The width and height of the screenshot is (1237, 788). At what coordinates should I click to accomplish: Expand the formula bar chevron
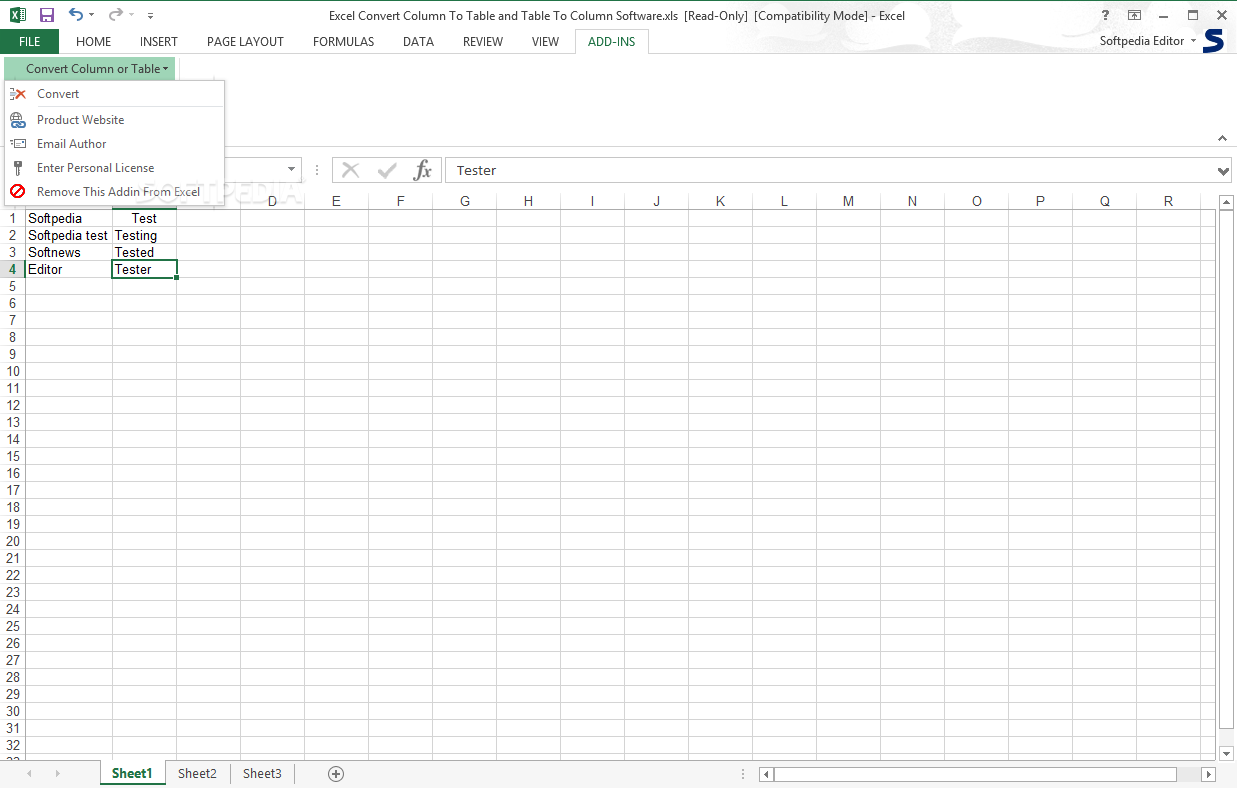(x=1224, y=171)
